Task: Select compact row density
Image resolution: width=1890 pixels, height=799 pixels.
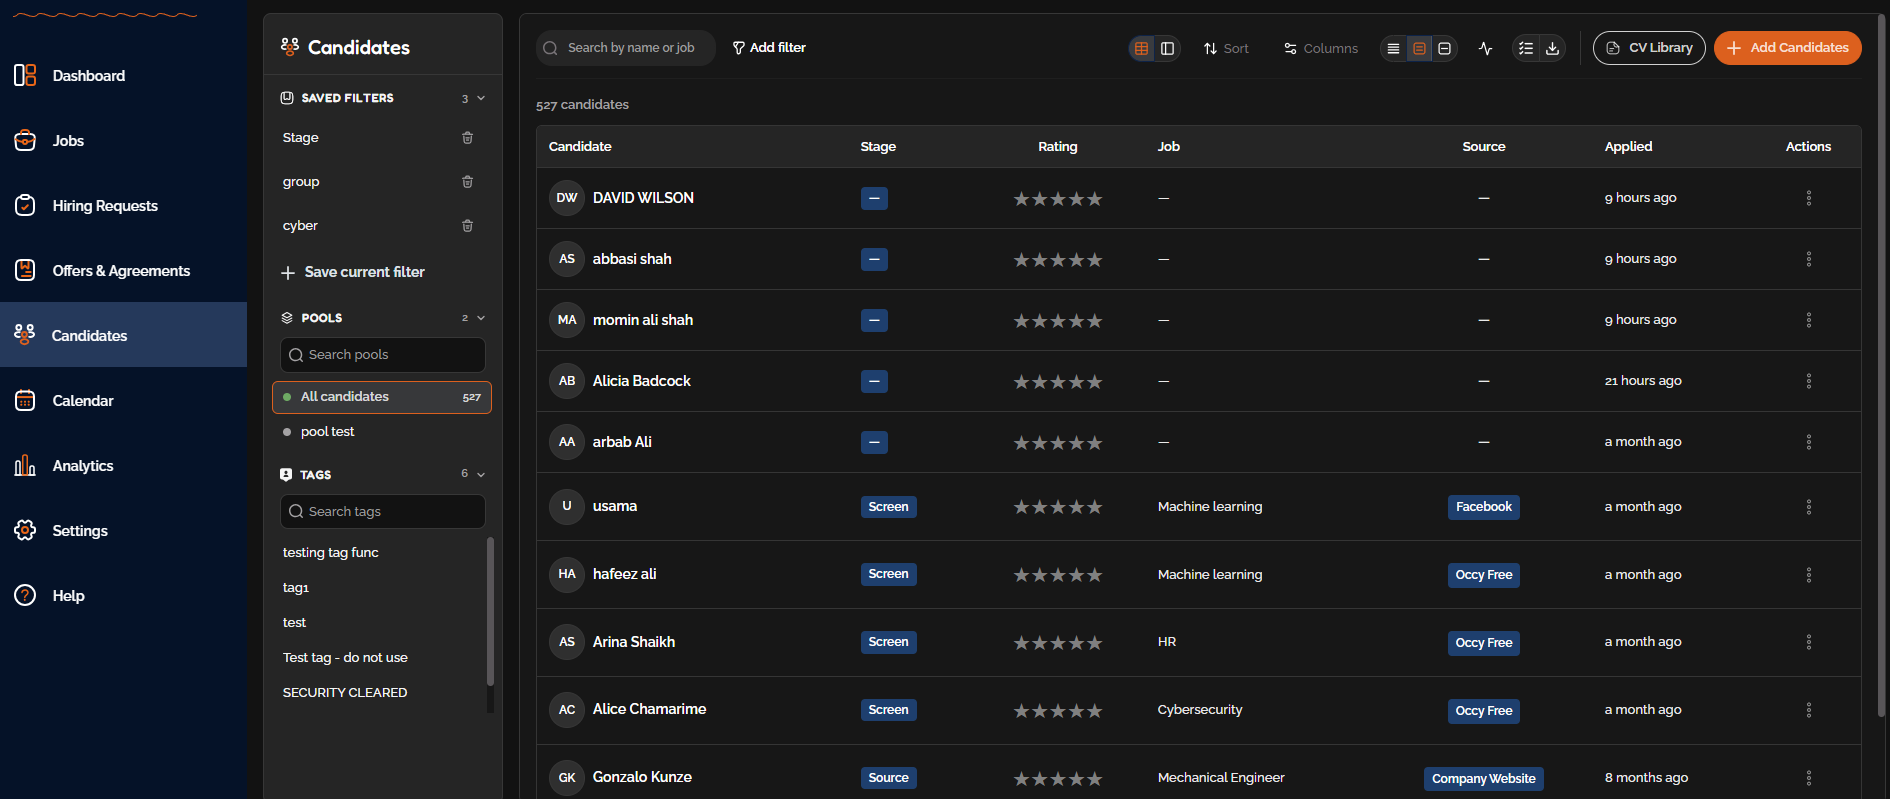Action: pyautogui.click(x=1393, y=48)
